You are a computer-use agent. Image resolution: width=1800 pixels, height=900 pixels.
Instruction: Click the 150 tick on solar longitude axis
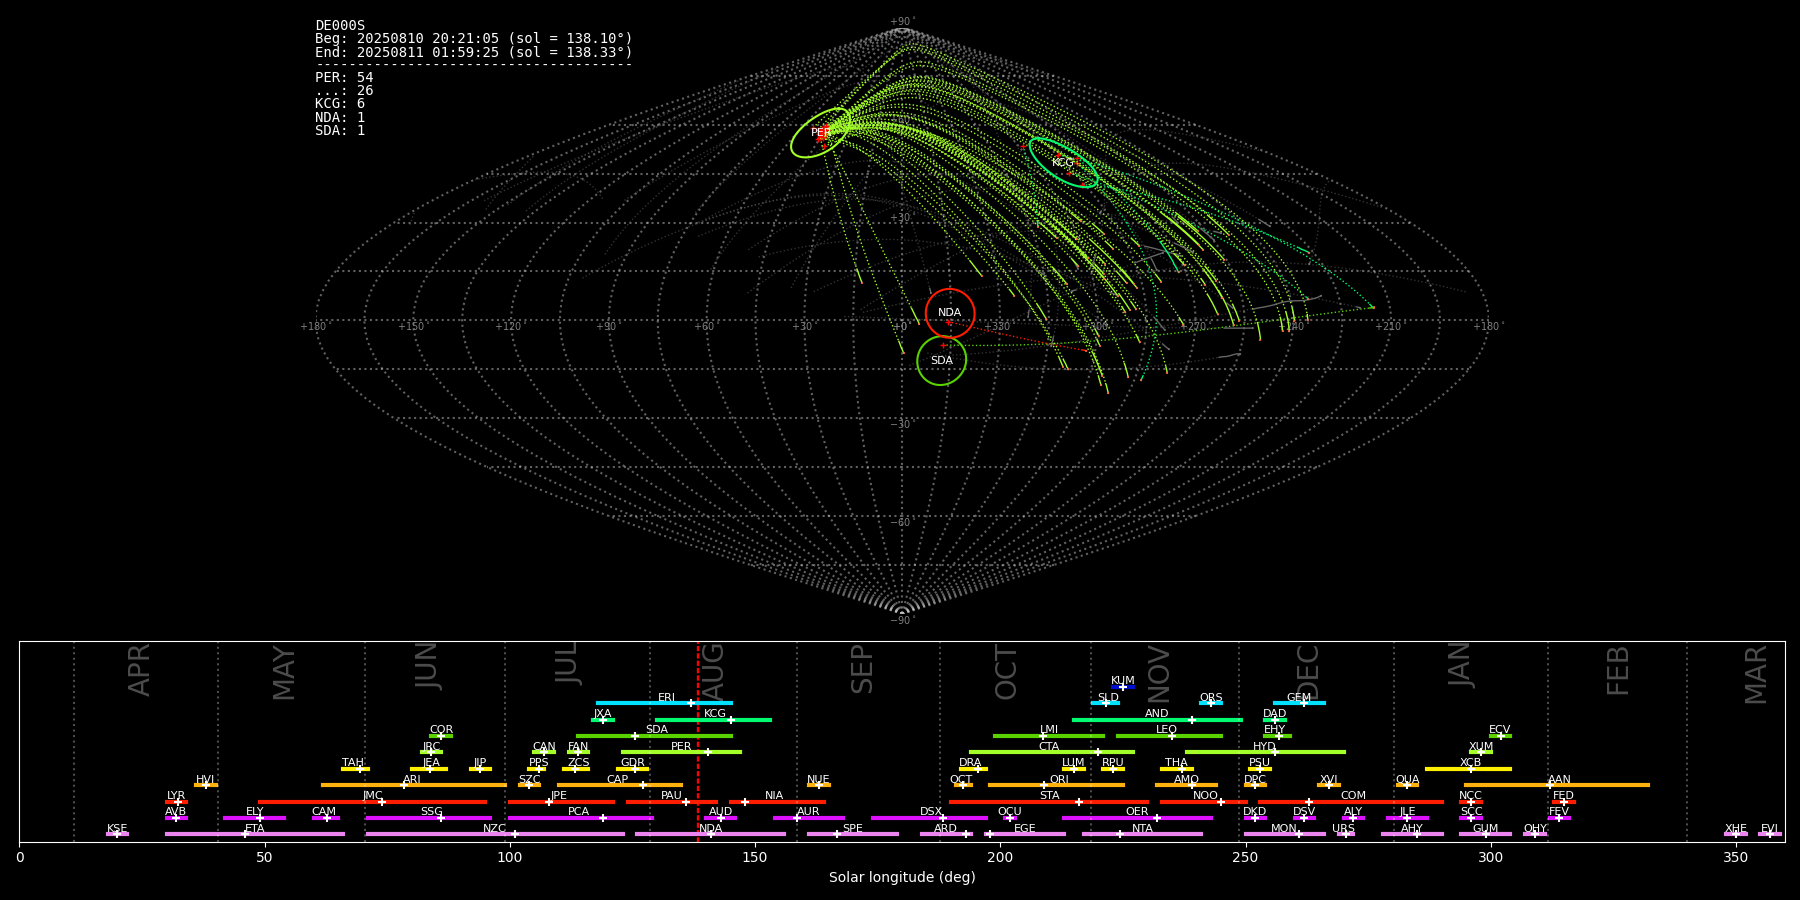coord(755,857)
